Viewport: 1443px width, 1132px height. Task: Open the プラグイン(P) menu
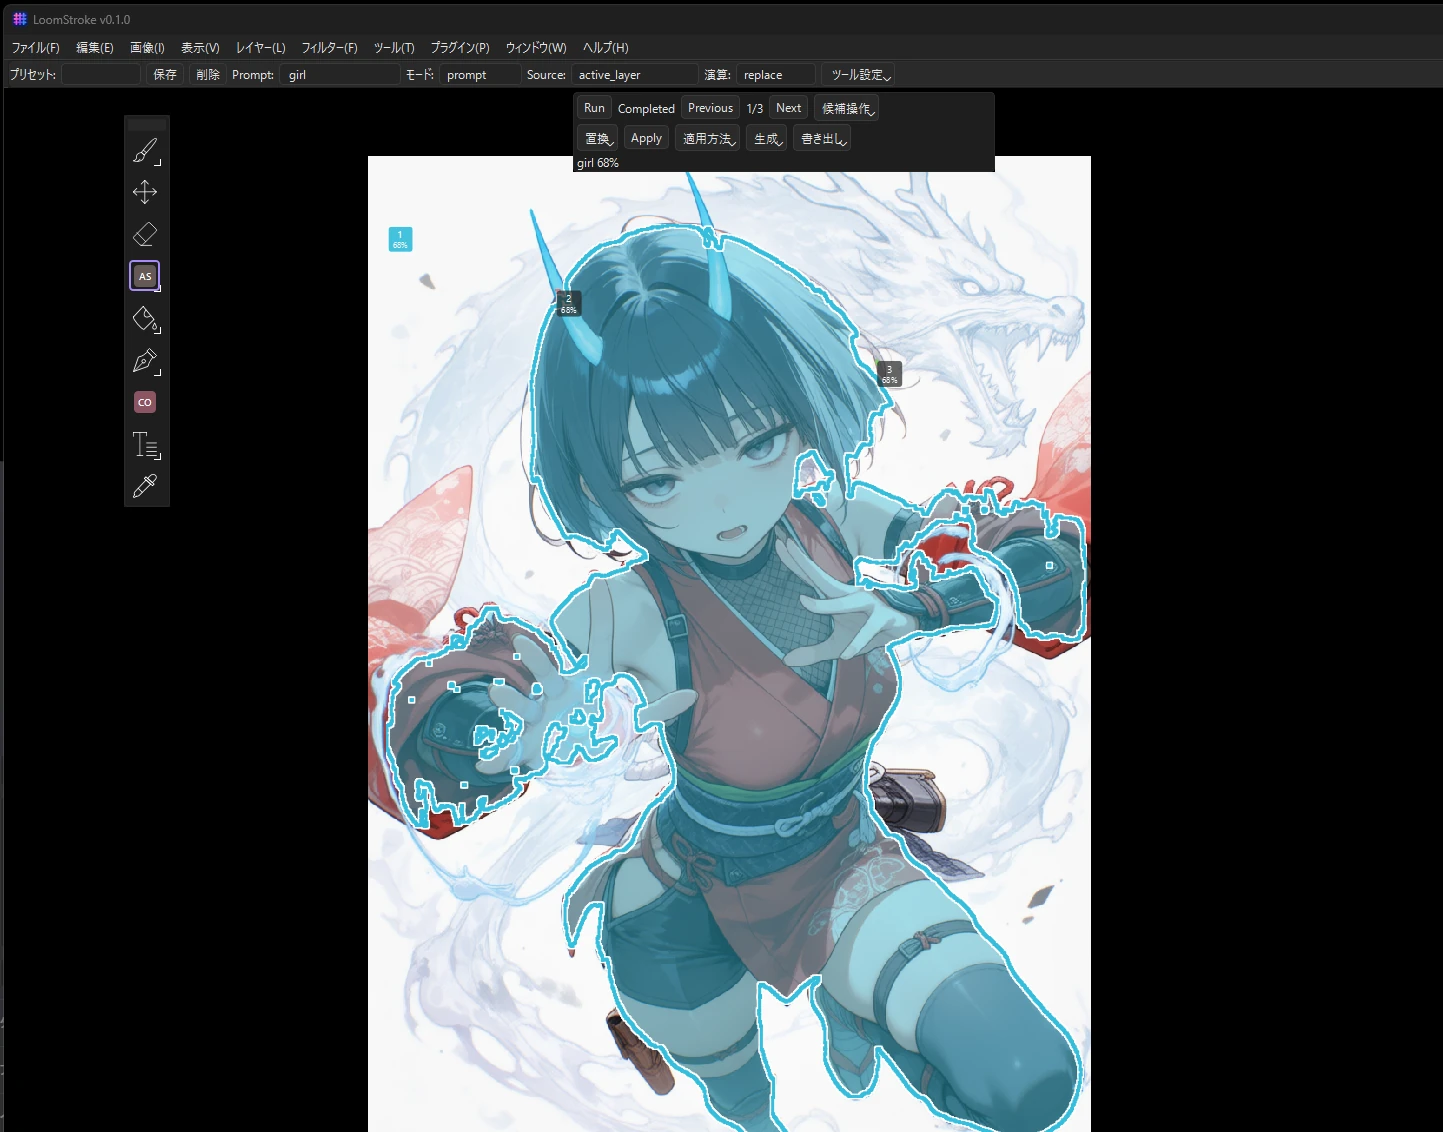[x=460, y=47]
